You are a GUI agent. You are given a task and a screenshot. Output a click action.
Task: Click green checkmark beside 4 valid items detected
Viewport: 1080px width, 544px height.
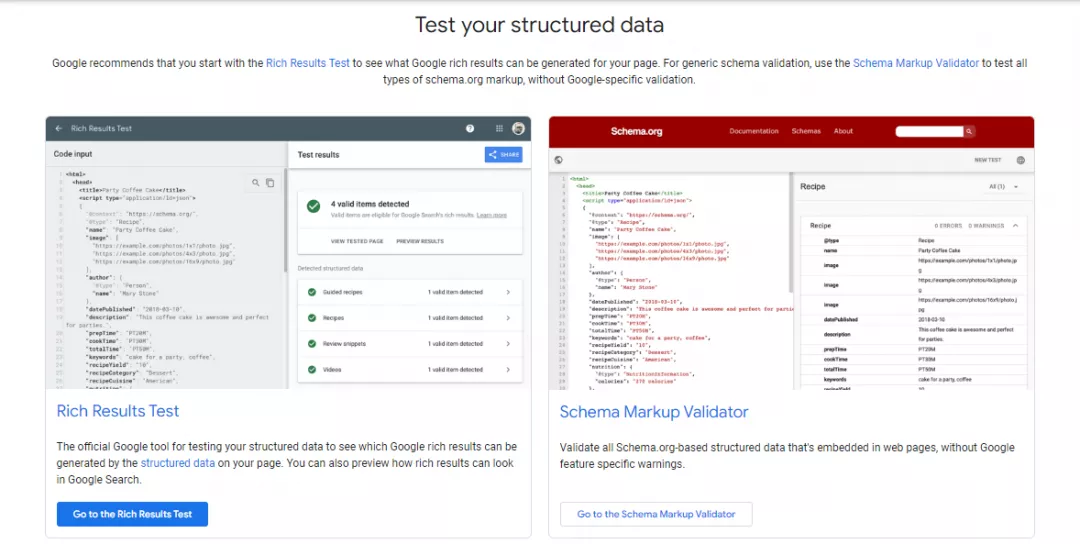coord(313,207)
